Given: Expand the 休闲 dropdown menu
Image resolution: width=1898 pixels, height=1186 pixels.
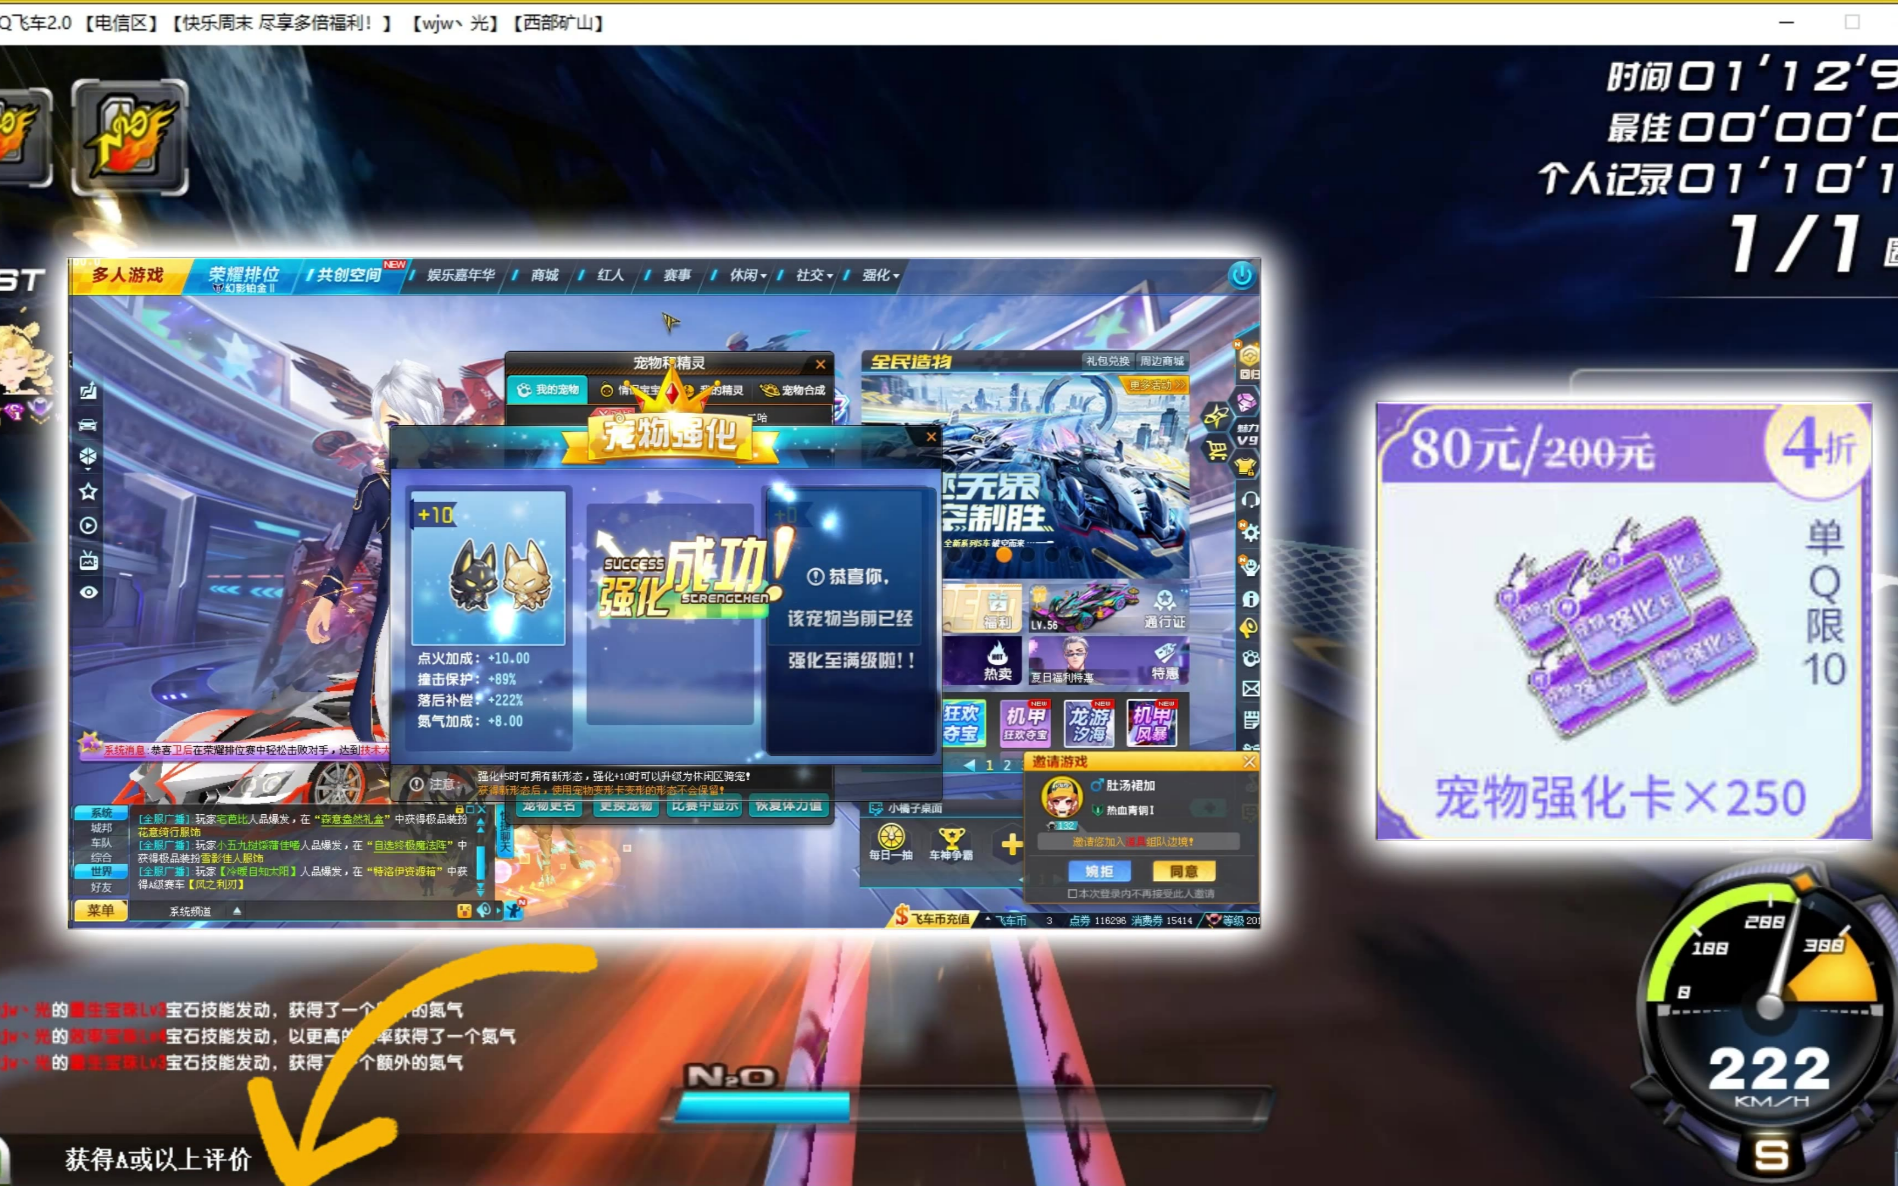Looking at the screenshot, I should coord(747,275).
